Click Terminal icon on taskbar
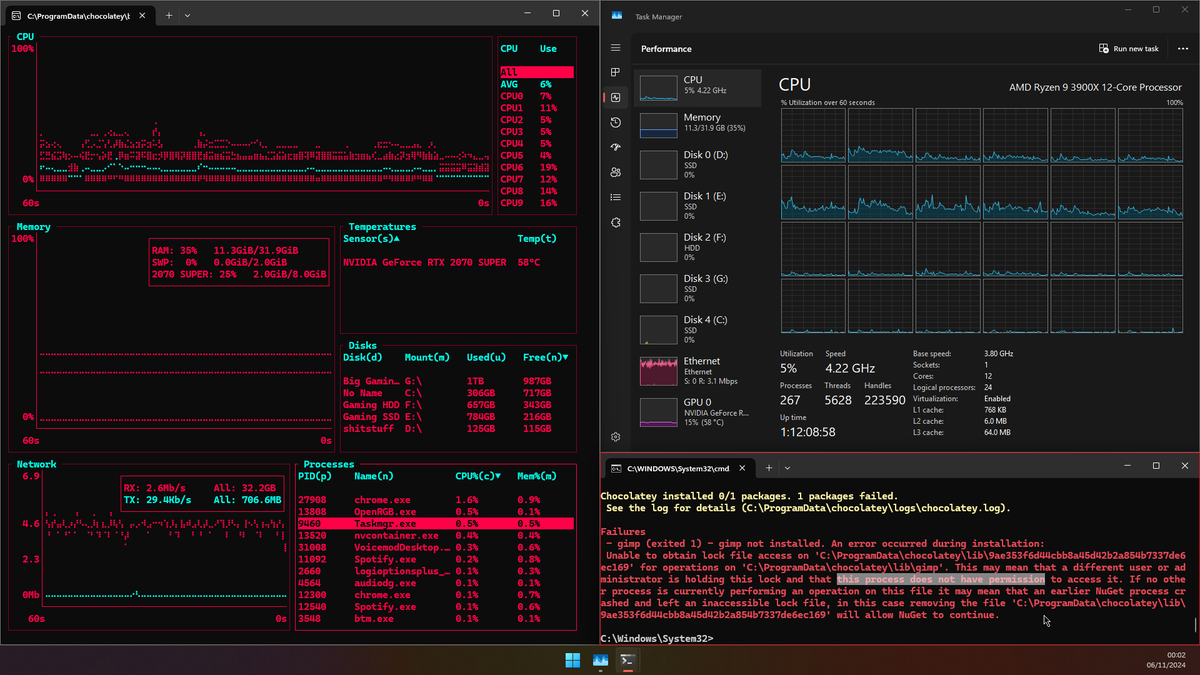The width and height of the screenshot is (1200, 675). click(627, 660)
